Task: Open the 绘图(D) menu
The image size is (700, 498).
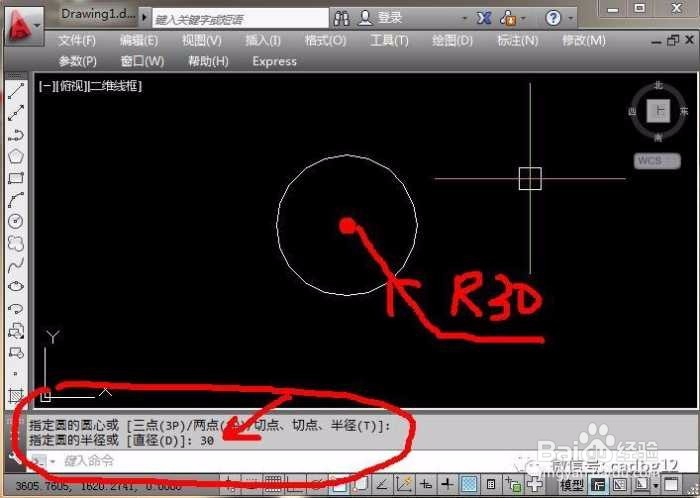Action: tap(452, 41)
